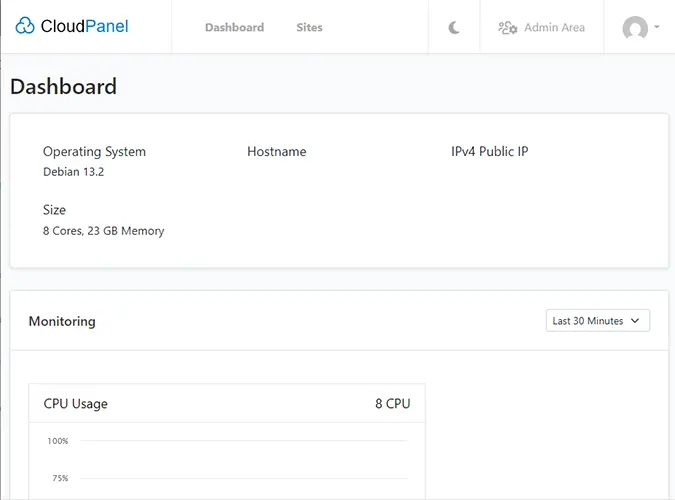Screen dimensions: 675x500
Task: Click the Size label
Action: pyautogui.click(x=54, y=210)
